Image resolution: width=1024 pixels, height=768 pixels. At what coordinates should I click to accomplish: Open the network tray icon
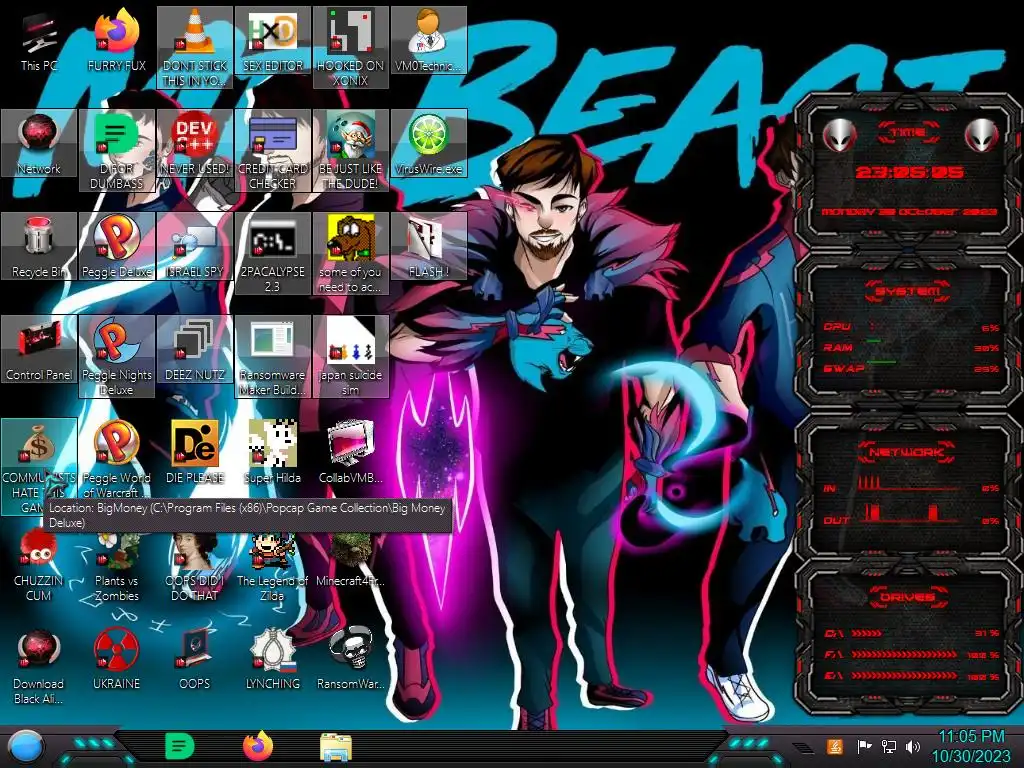[x=889, y=746]
